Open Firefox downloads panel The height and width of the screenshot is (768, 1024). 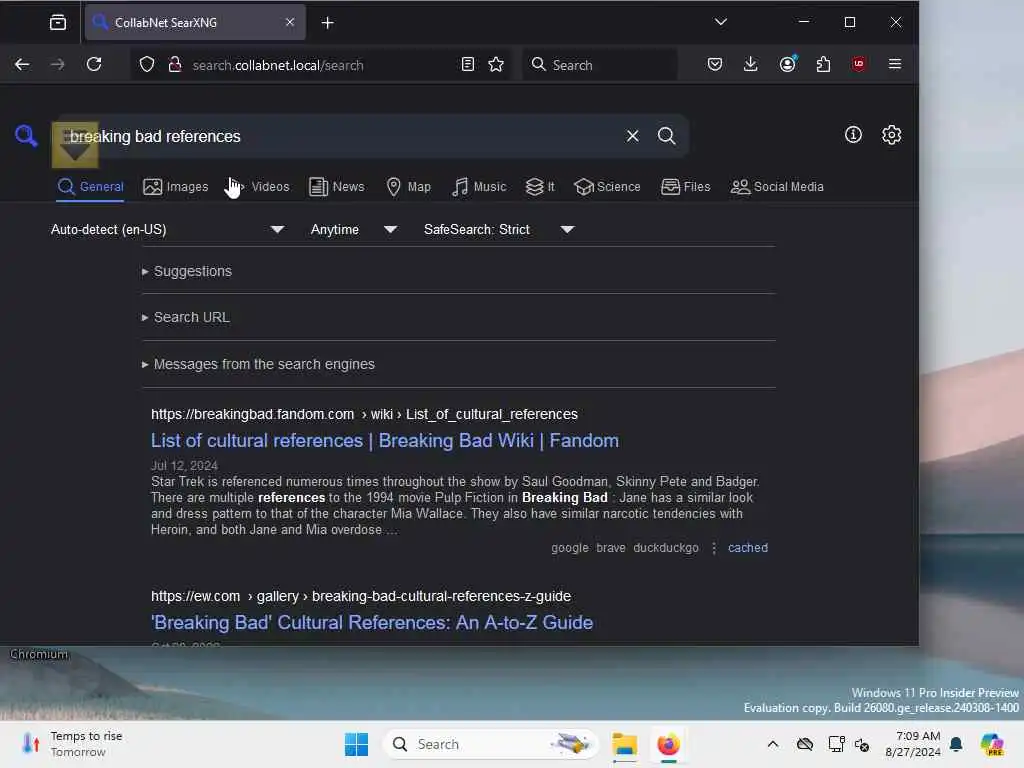(750, 64)
